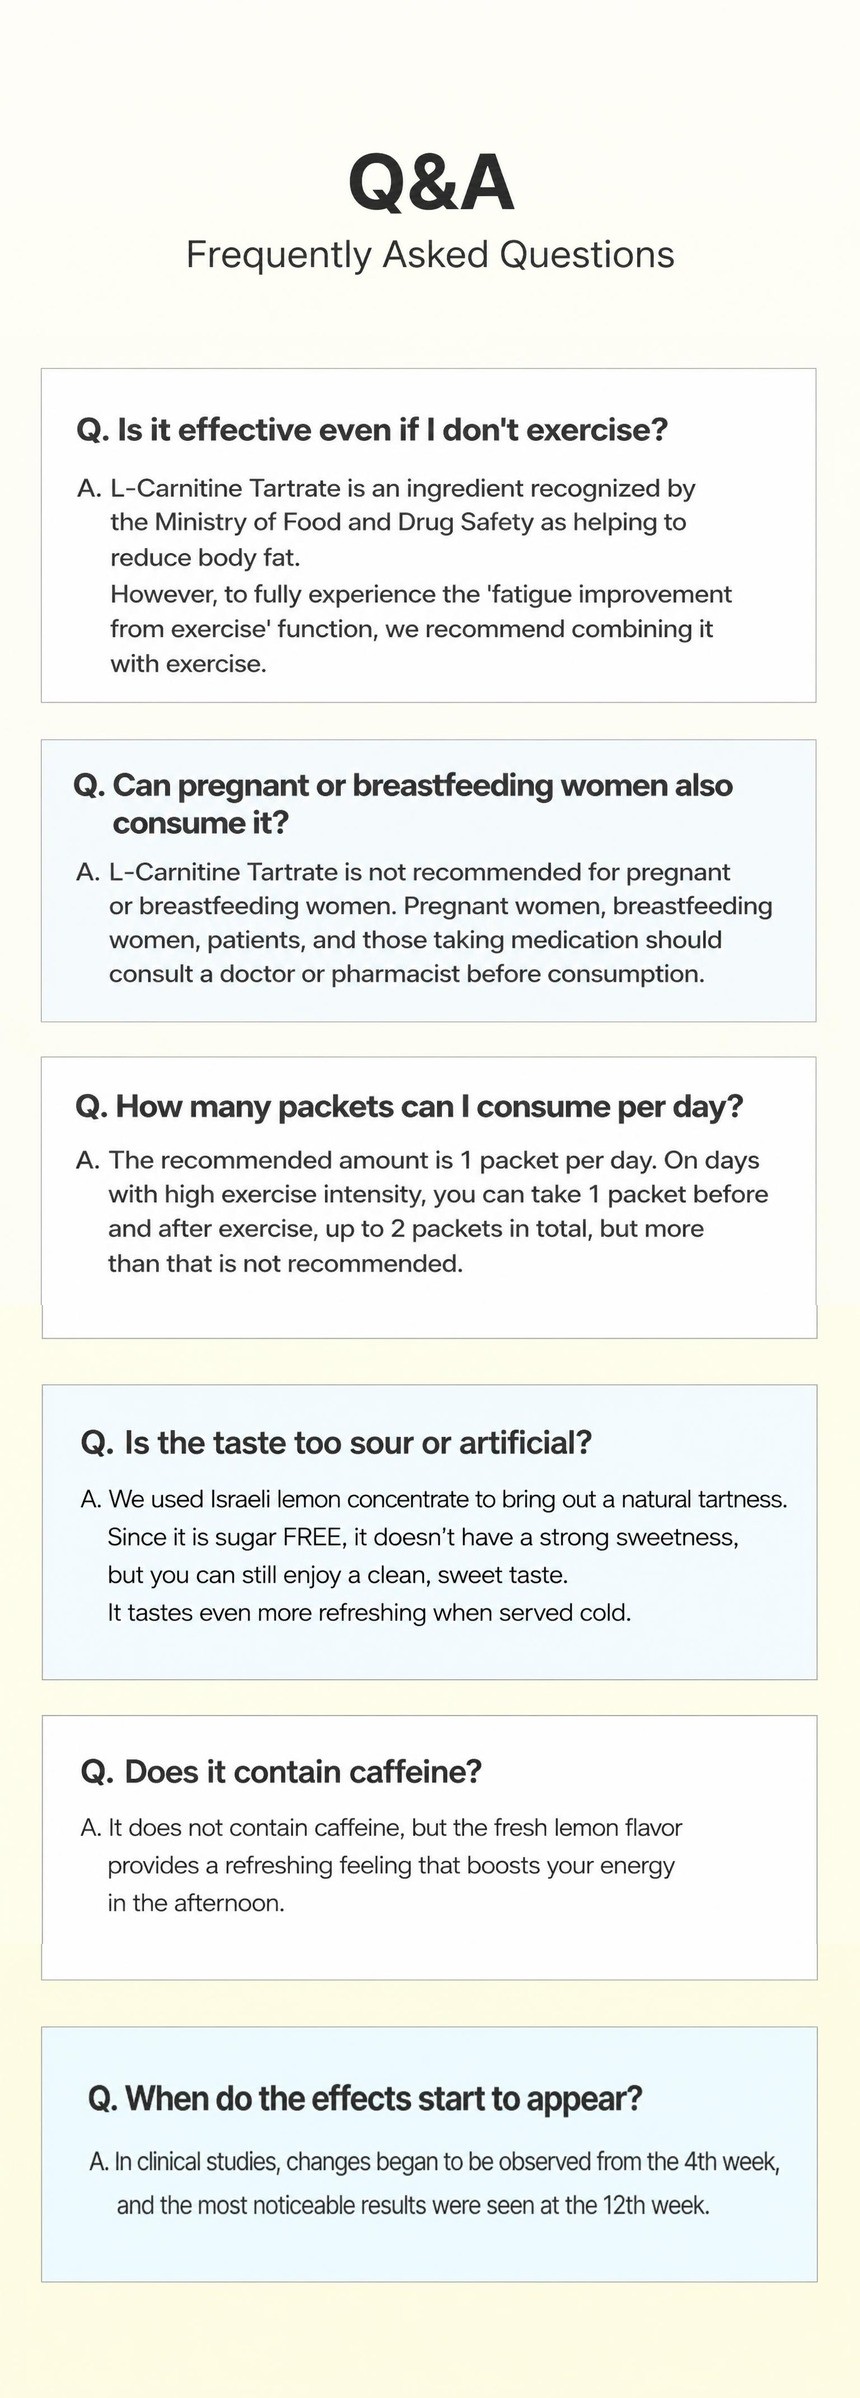This screenshot has height=2398, width=860.
Task: Click the Frequently Asked Questions subtitle
Action: (430, 255)
